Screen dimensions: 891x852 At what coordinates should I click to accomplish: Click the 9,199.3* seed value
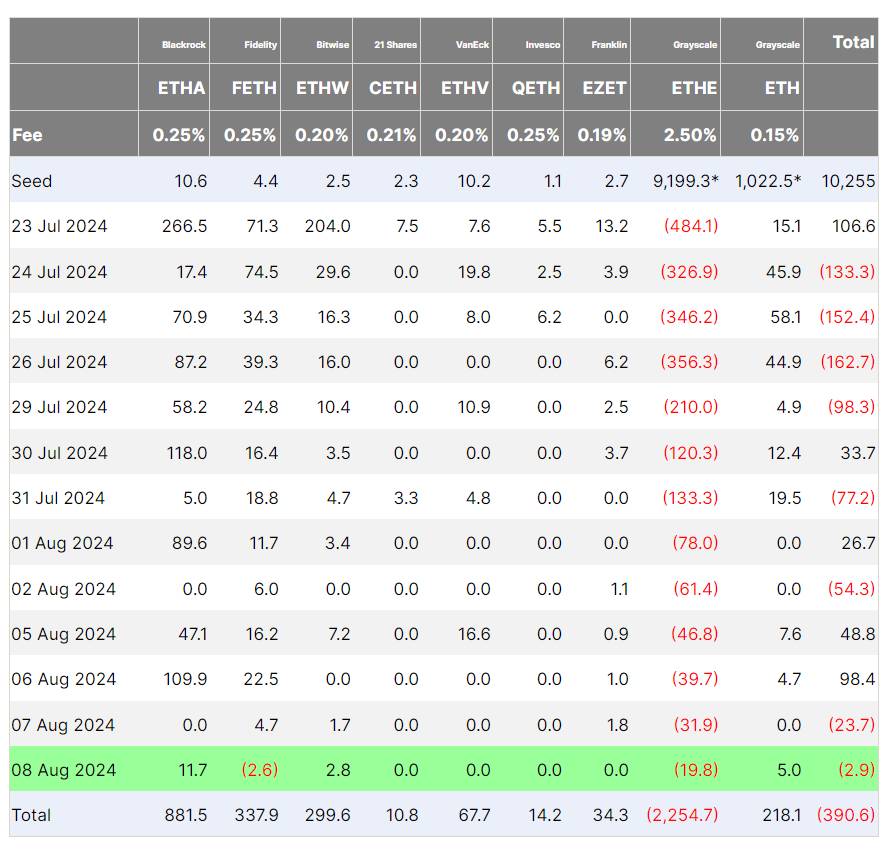click(x=685, y=181)
